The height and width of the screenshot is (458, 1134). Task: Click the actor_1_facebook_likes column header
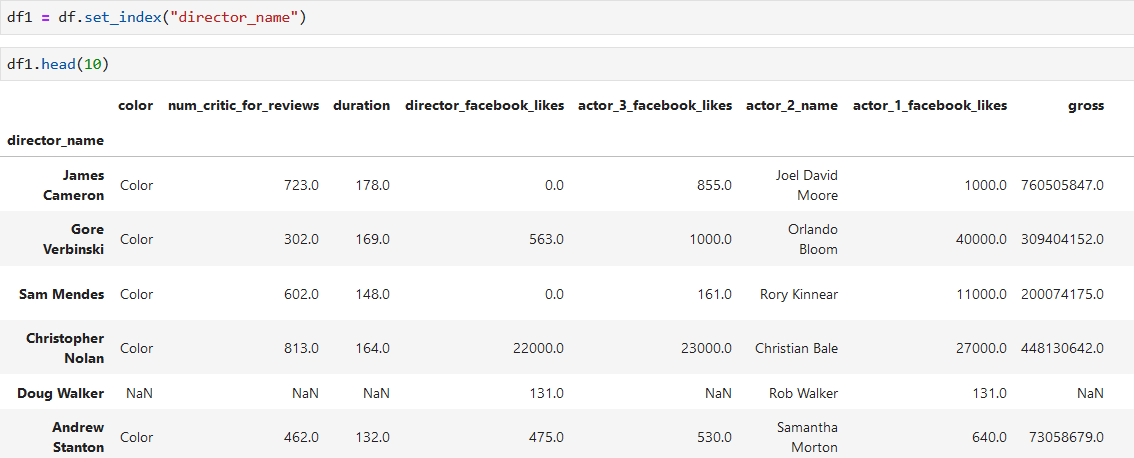[x=930, y=106]
